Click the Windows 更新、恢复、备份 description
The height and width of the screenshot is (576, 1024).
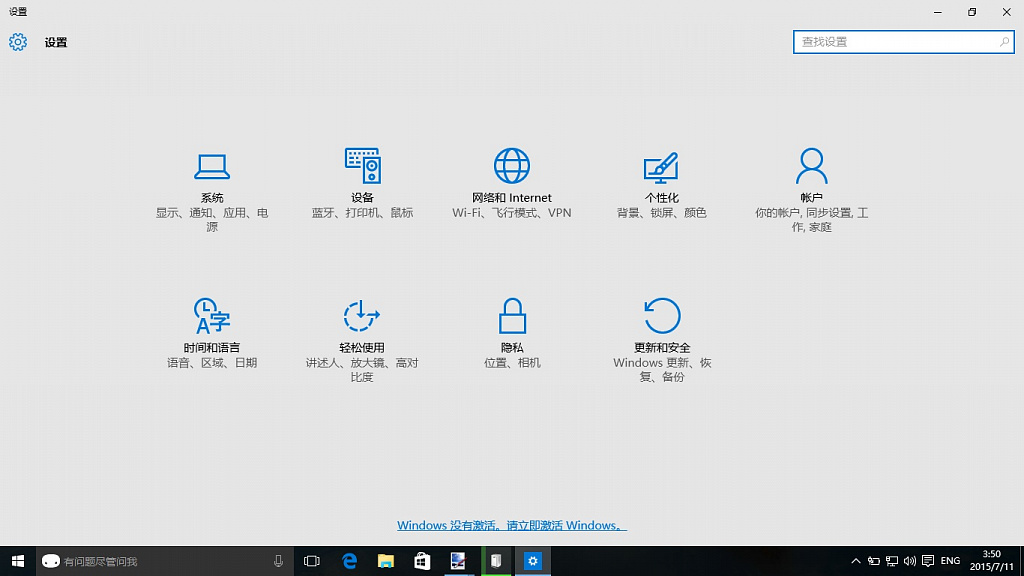662,370
